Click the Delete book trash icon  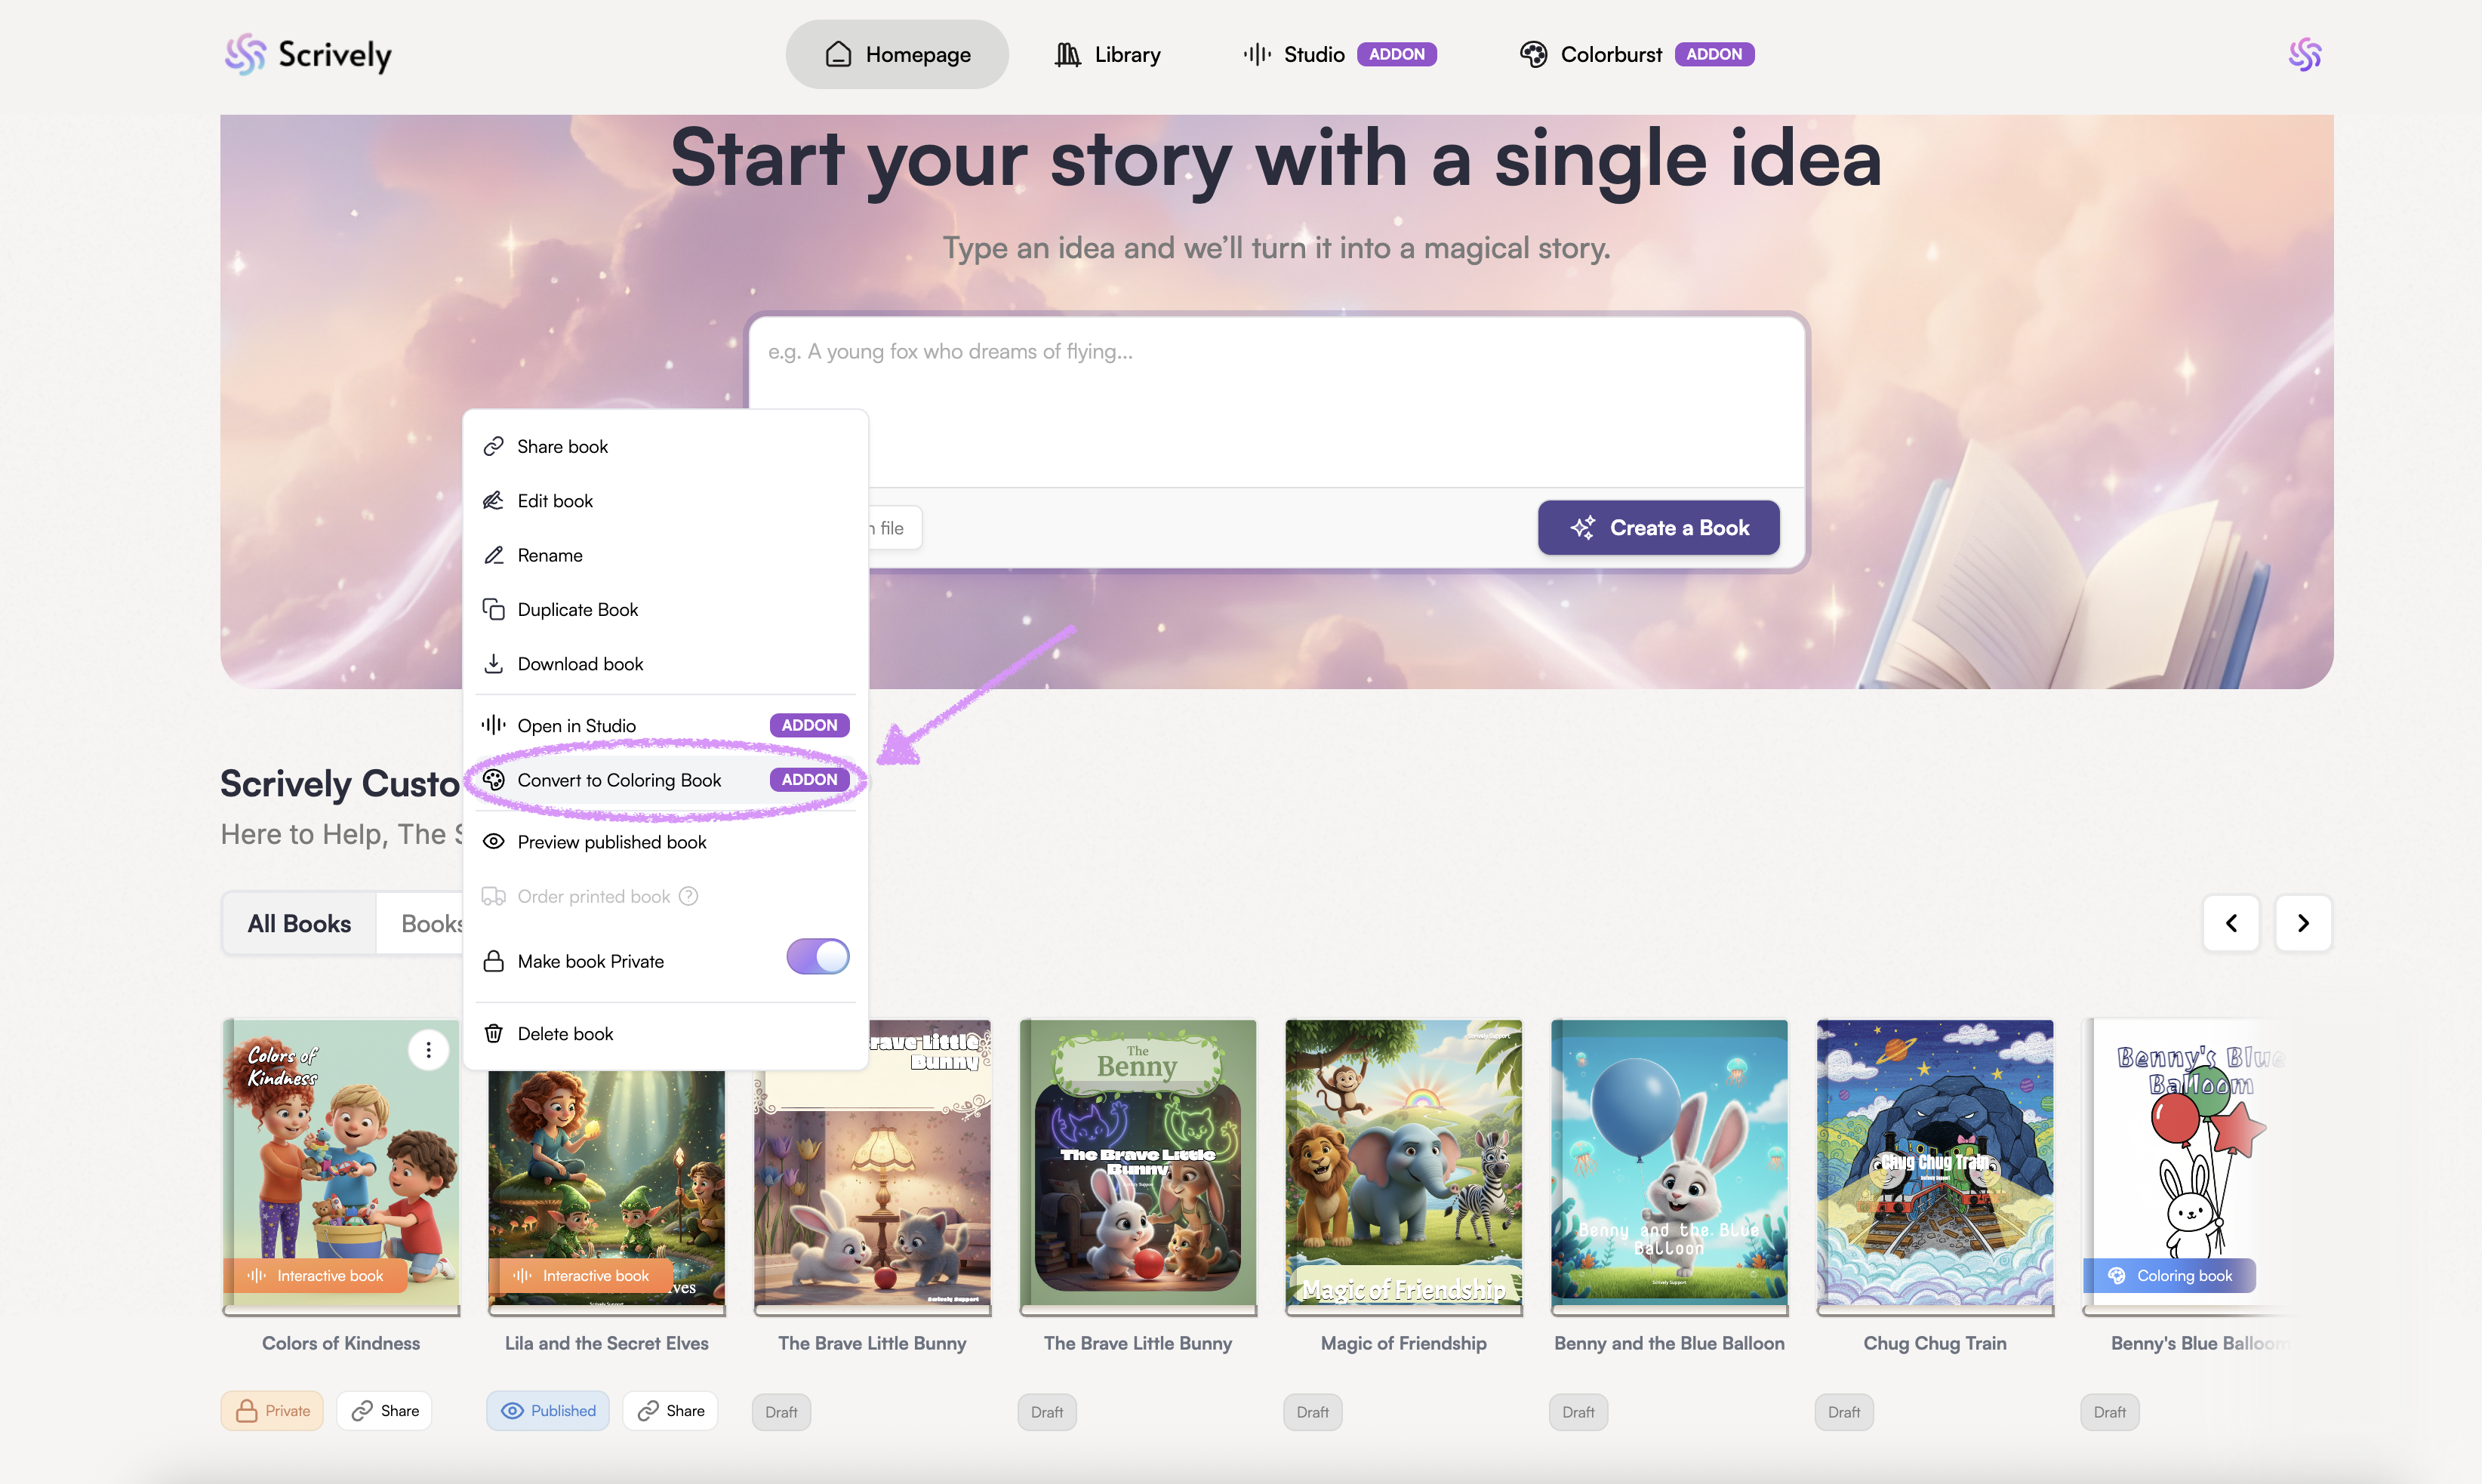click(493, 1033)
